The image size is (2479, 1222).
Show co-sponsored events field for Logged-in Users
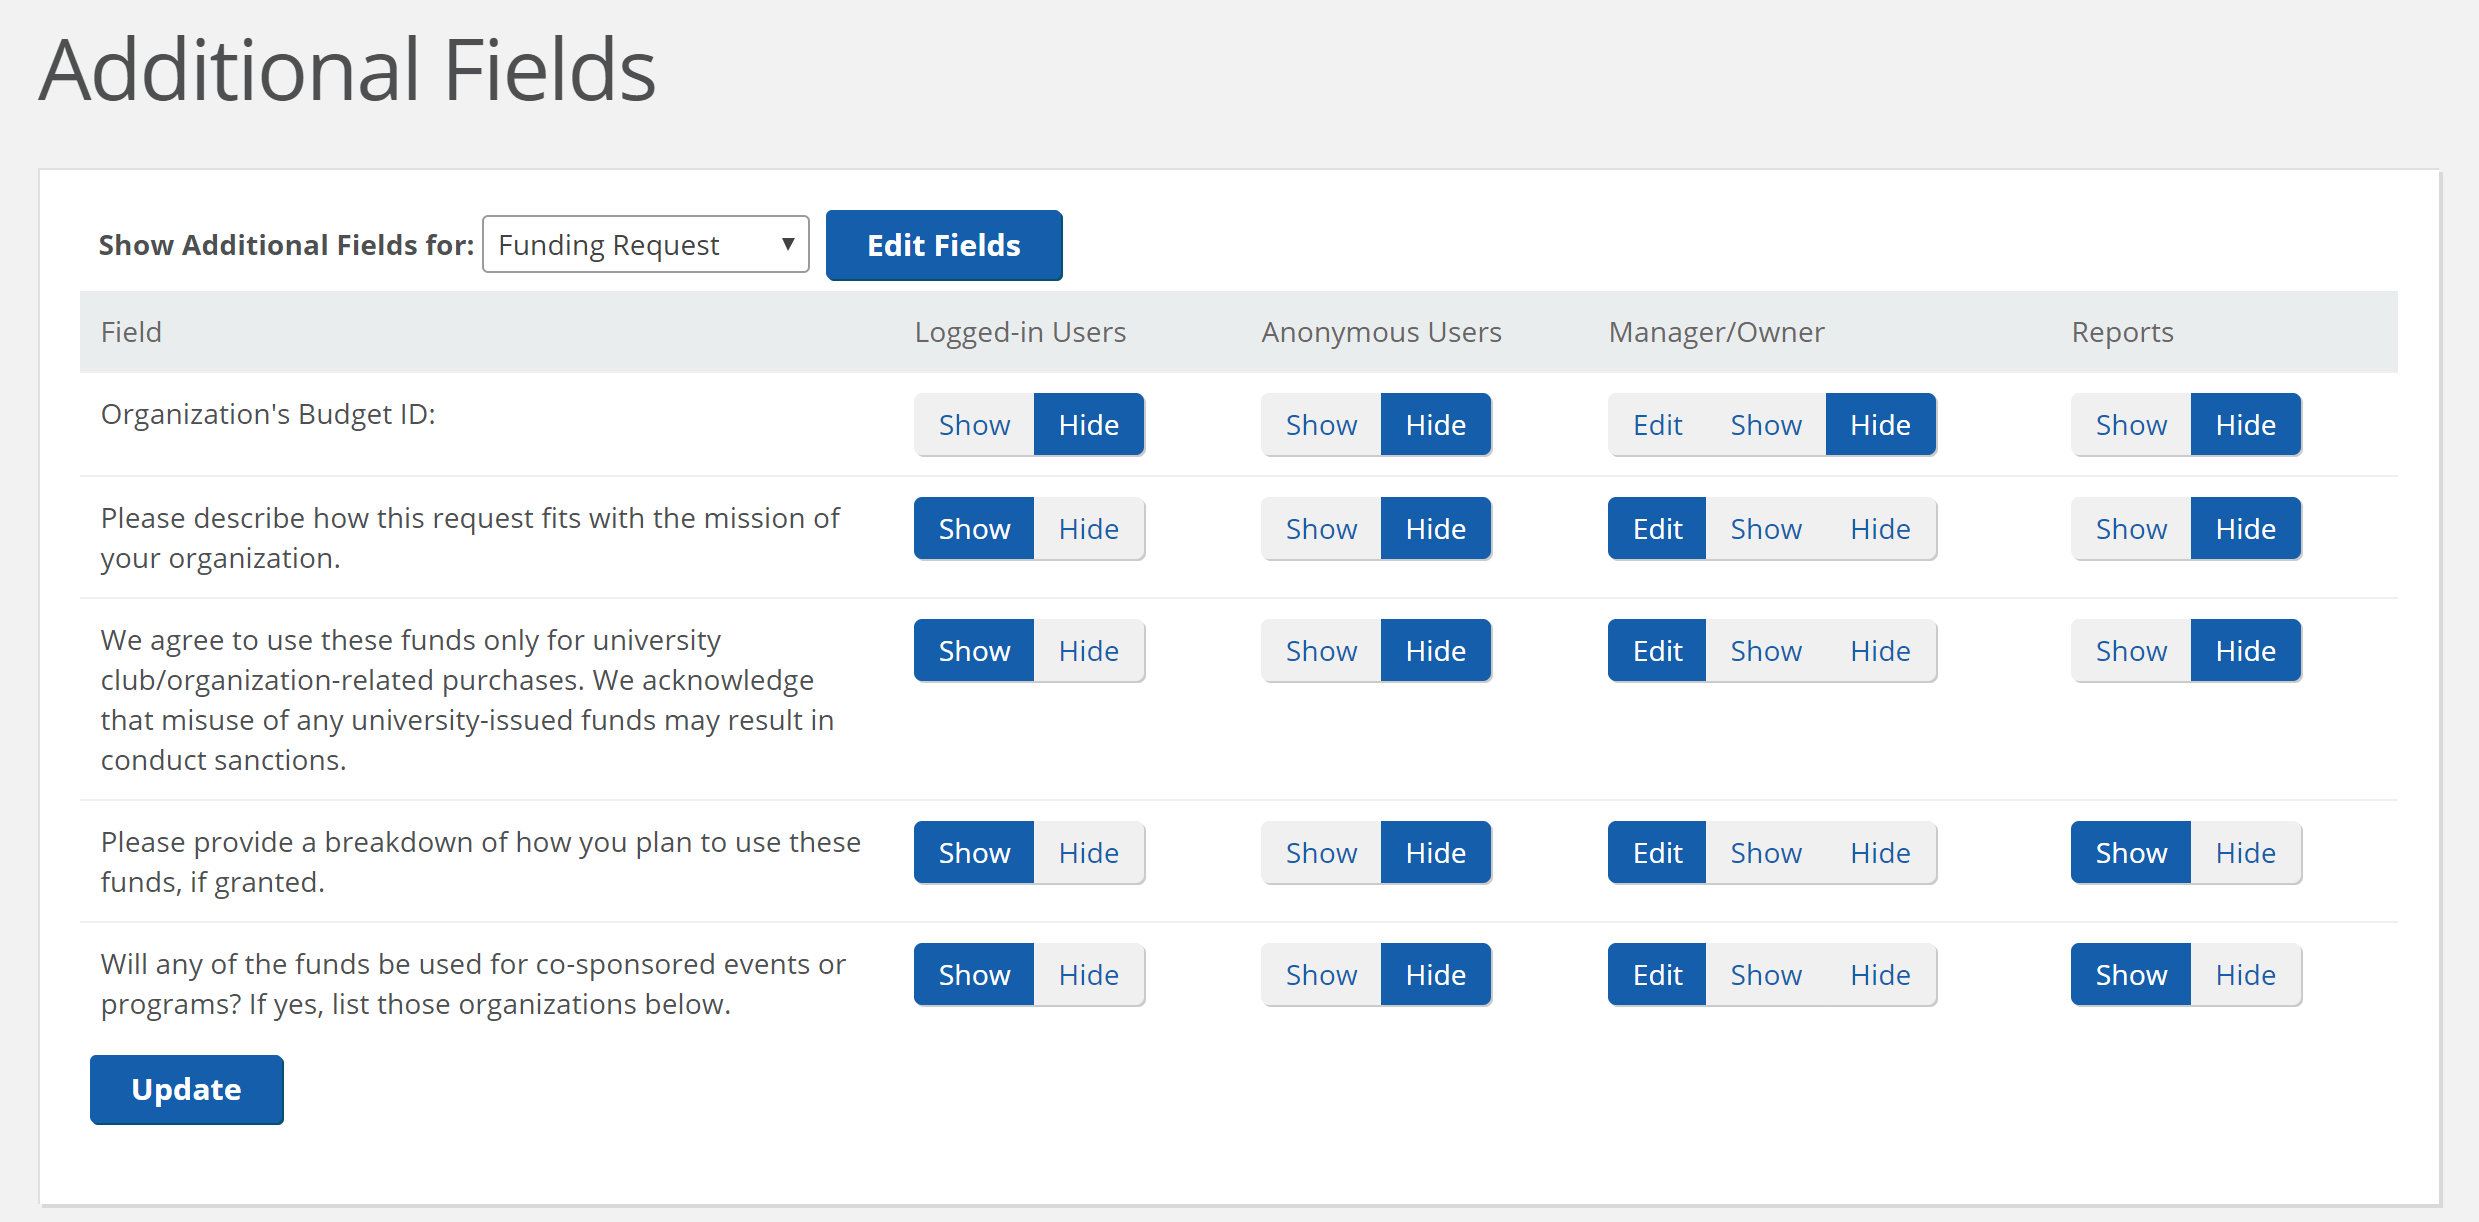coord(974,975)
